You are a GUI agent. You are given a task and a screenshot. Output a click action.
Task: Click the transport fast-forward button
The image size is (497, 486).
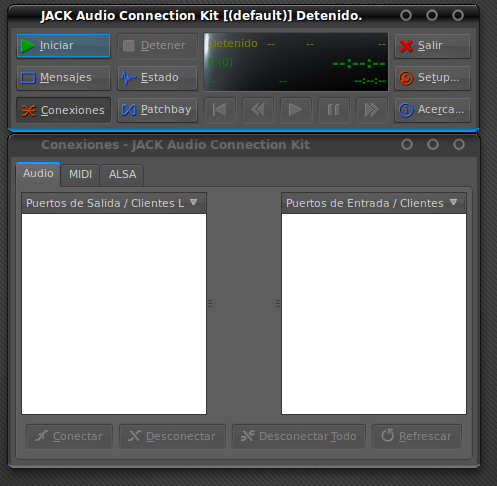pos(372,110)
